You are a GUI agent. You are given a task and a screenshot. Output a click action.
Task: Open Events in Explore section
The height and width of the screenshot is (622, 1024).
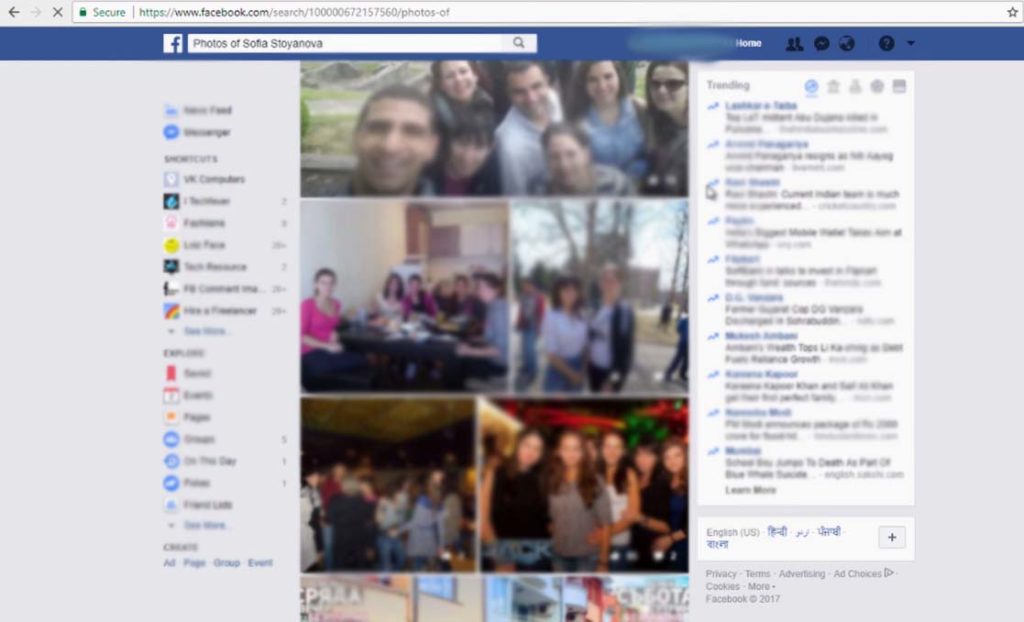(189, 395)
